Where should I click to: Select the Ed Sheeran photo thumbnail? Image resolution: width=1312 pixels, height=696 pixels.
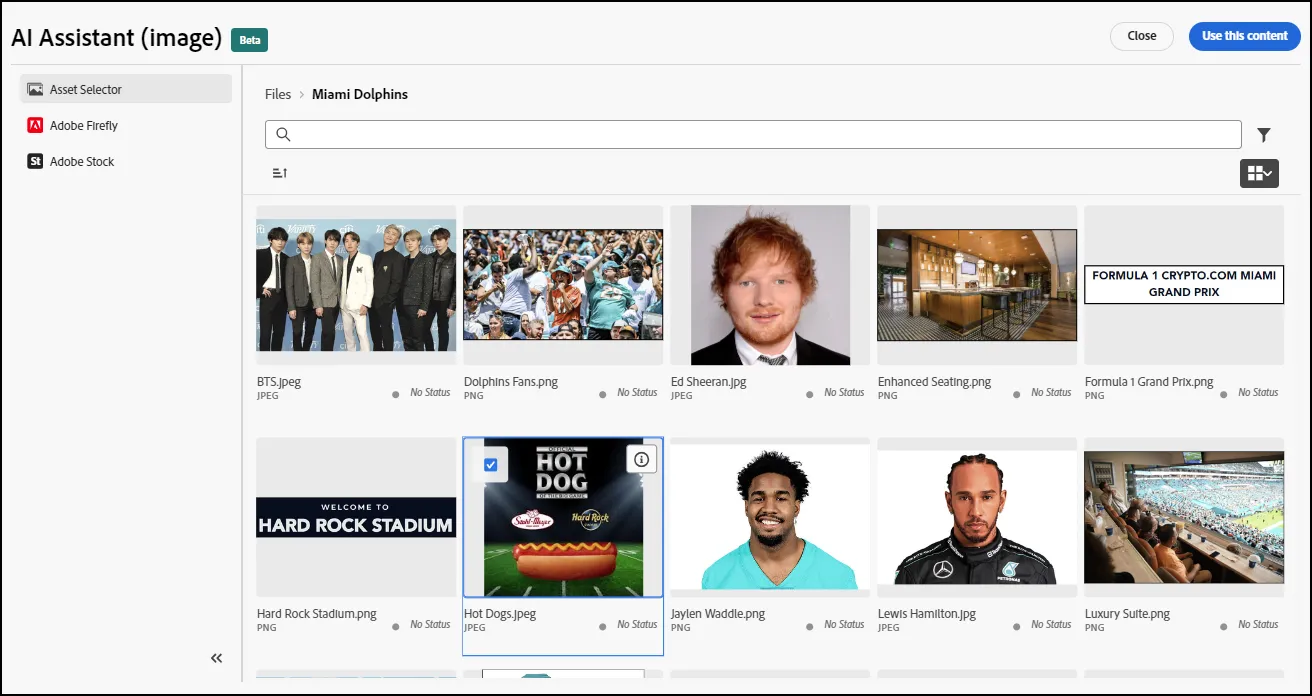770,285
